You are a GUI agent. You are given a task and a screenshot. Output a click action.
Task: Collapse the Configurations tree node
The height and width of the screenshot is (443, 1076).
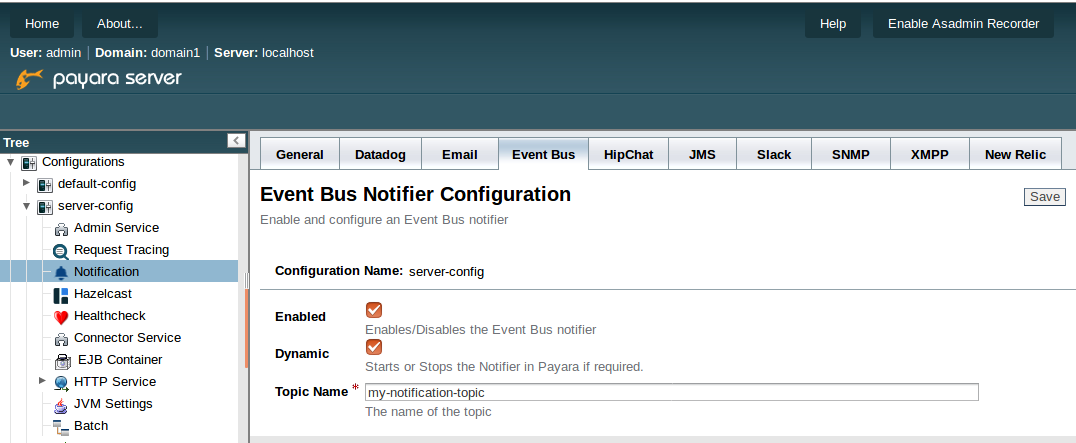pyautogui.click(x=10, y=163)
